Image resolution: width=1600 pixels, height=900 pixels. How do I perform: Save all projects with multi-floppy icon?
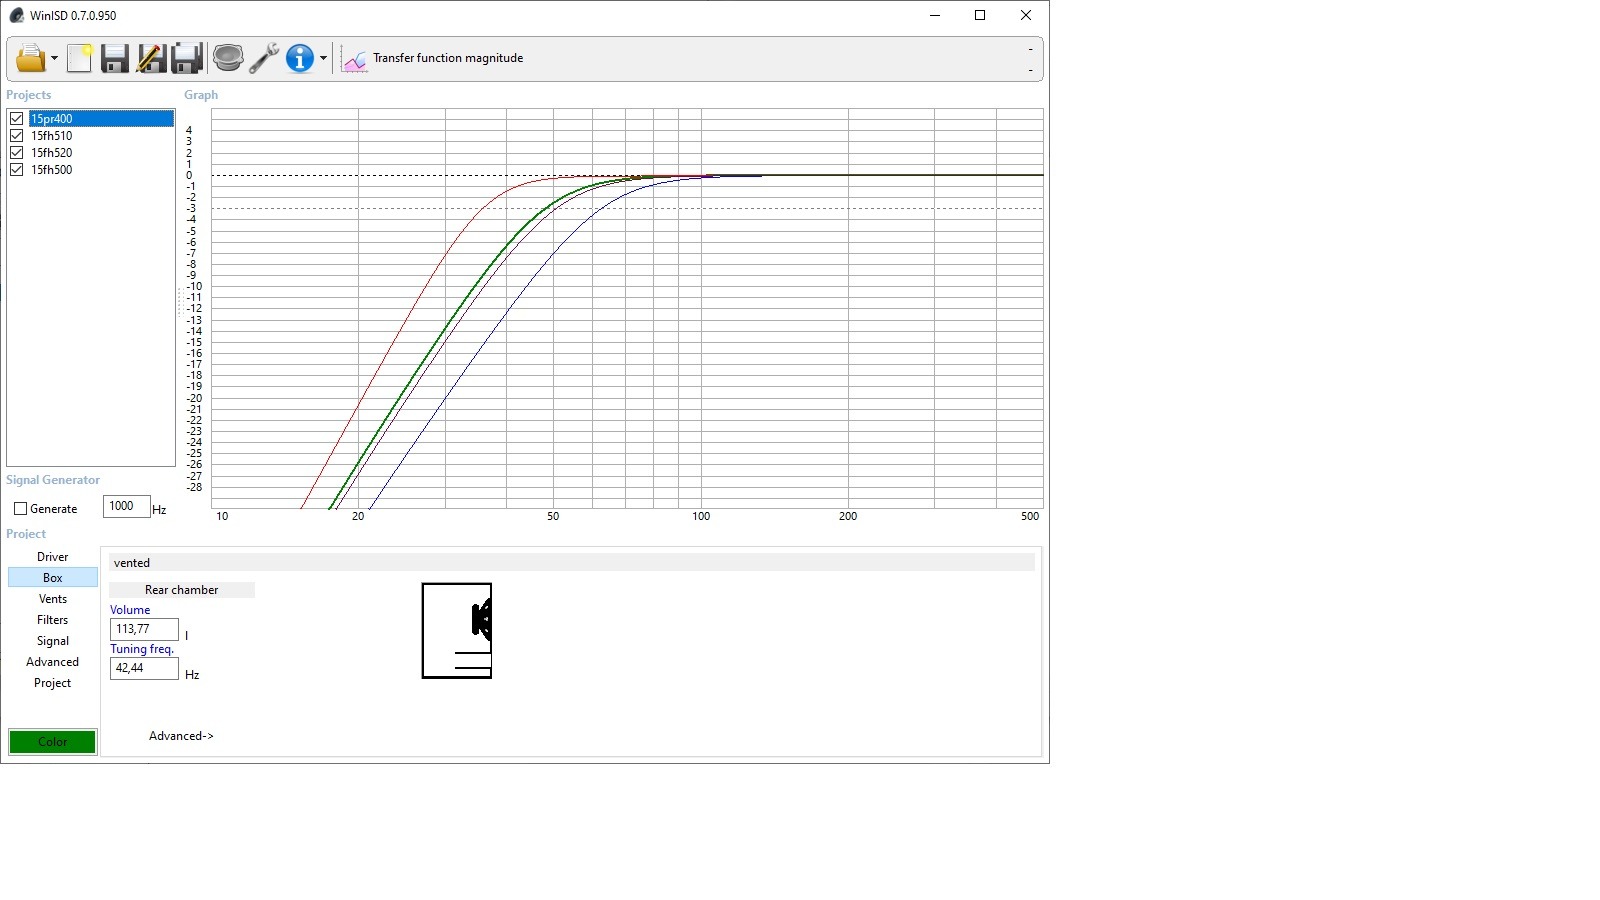[x=187, y=59]
